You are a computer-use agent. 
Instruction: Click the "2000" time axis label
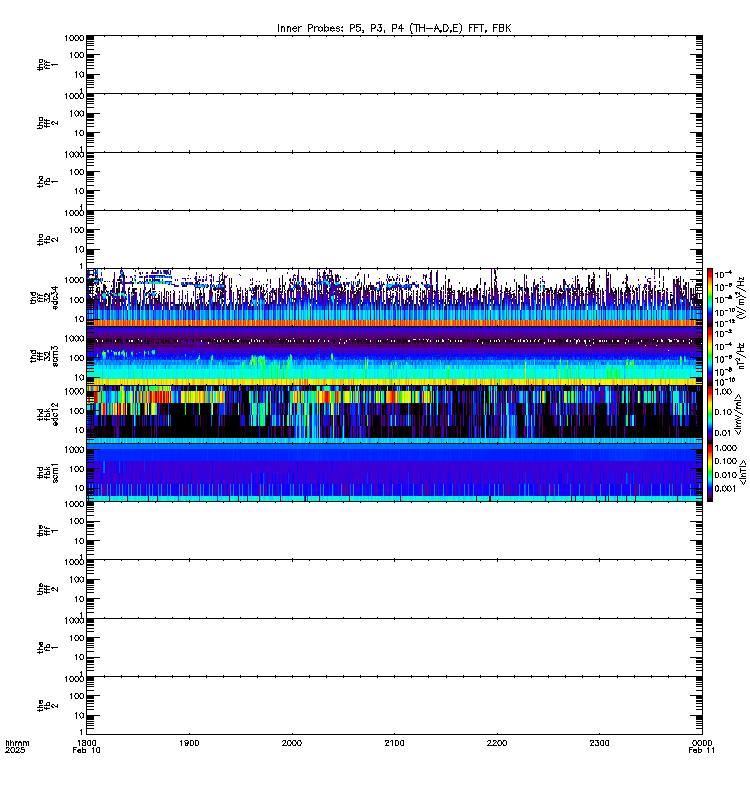(292, 743)
